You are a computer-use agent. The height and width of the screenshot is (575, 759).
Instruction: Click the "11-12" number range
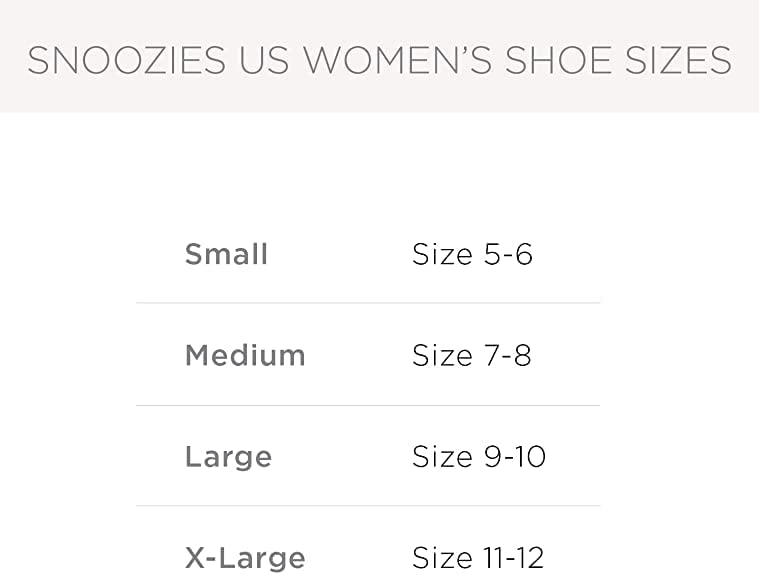click(x=514, y=556)
